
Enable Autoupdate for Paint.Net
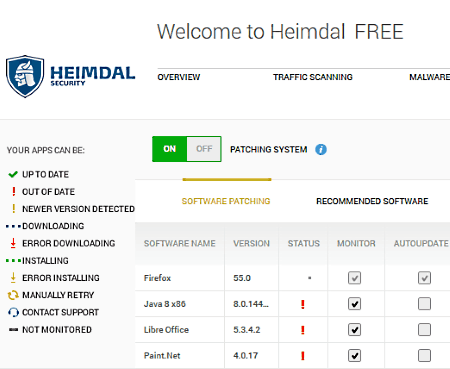click(x=424, y=355)
